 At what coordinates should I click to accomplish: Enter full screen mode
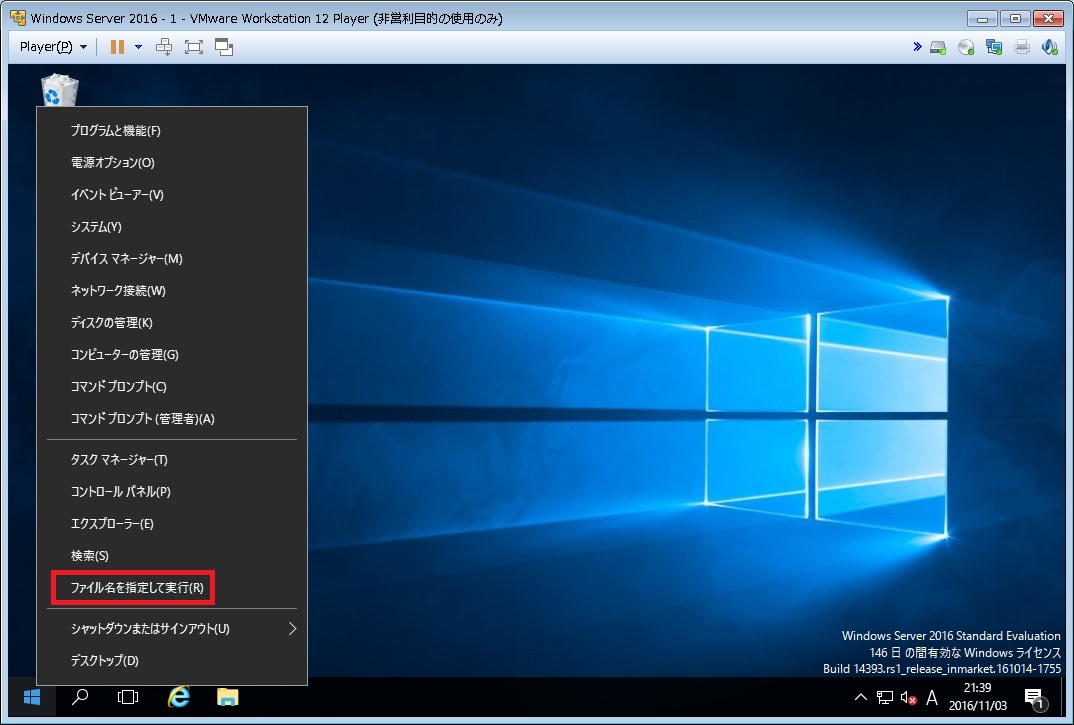[194, 47]
